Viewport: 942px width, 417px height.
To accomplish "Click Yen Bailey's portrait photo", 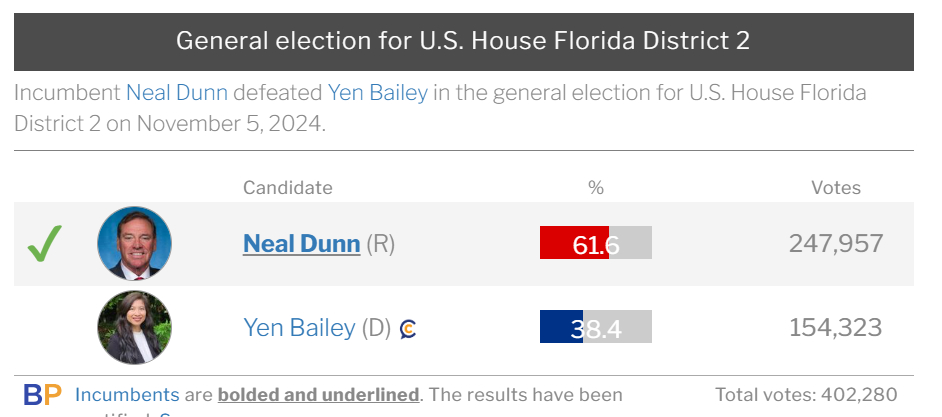I will coord(134,327).
